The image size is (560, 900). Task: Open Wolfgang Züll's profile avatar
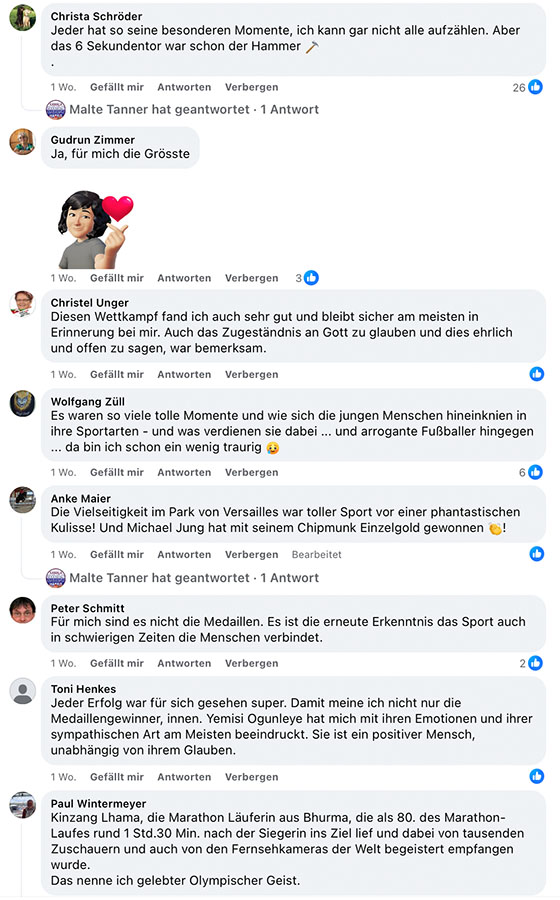pos(23,403)
